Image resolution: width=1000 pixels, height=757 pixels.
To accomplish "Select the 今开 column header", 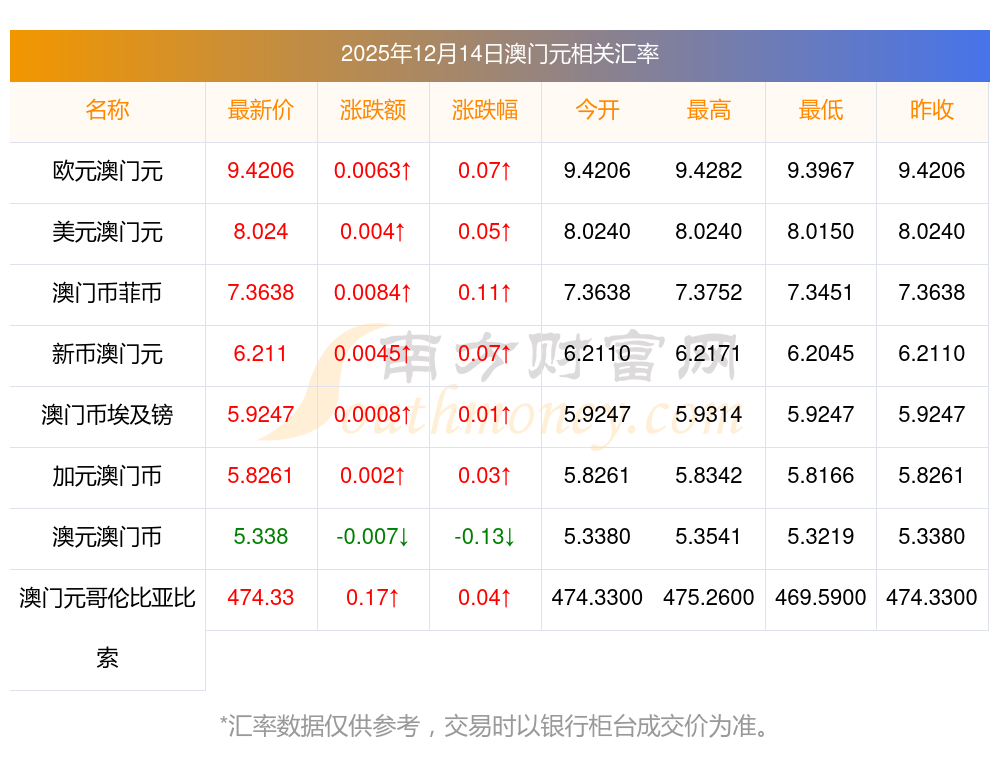I will 597,110.
